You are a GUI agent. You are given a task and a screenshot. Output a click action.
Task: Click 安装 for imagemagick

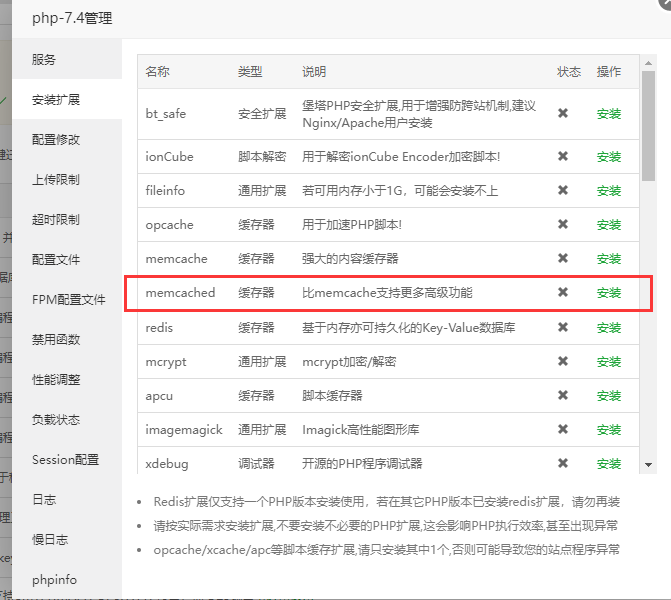point(609,430)
